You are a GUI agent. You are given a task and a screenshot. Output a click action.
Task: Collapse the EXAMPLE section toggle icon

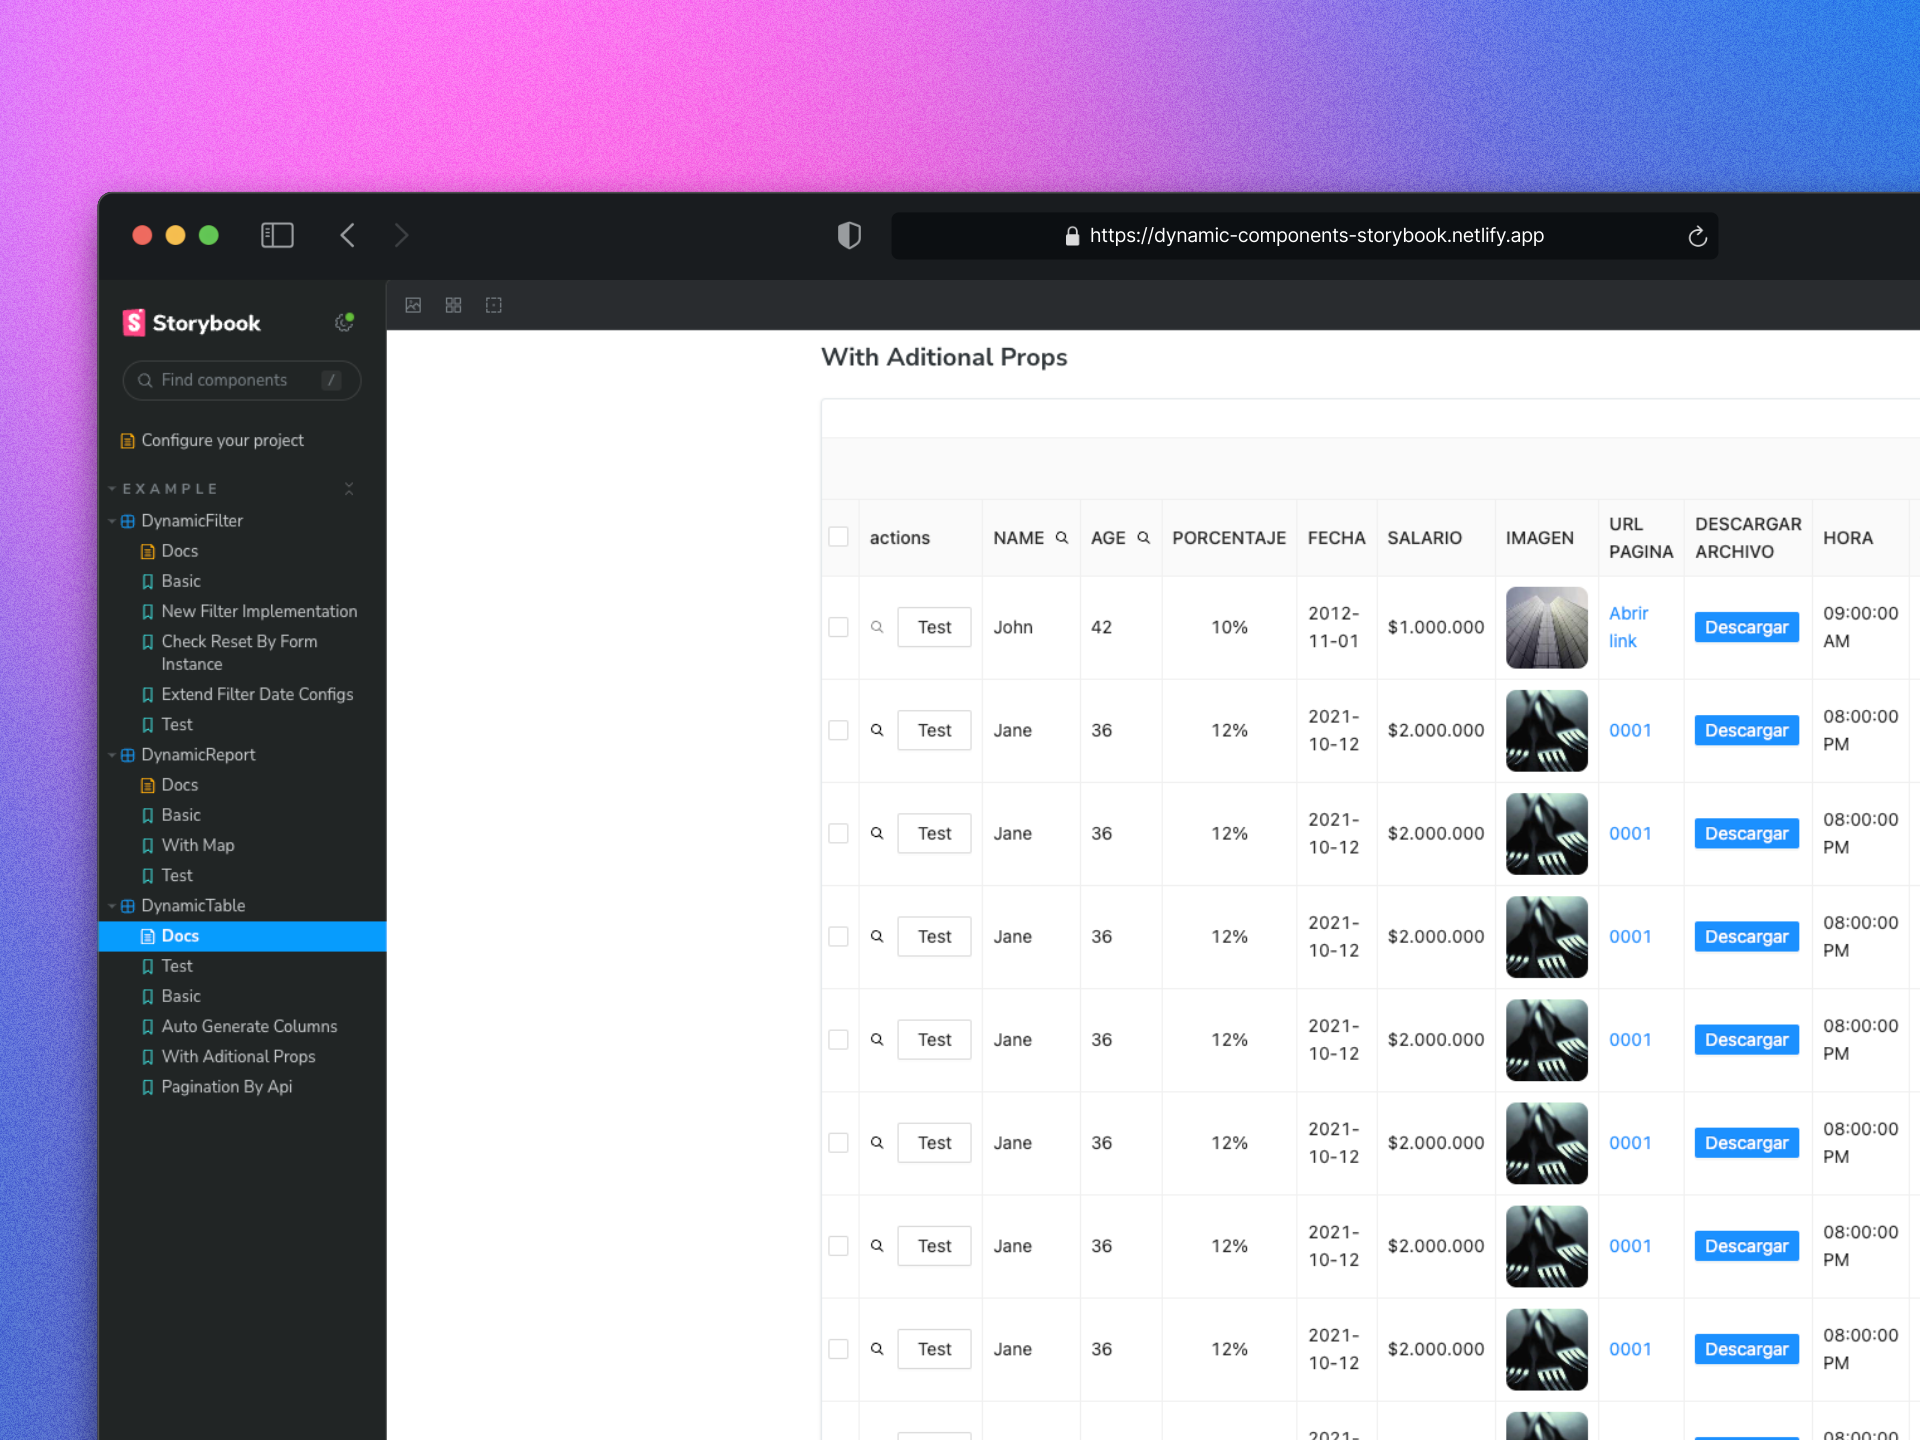(x=349, y=489)
